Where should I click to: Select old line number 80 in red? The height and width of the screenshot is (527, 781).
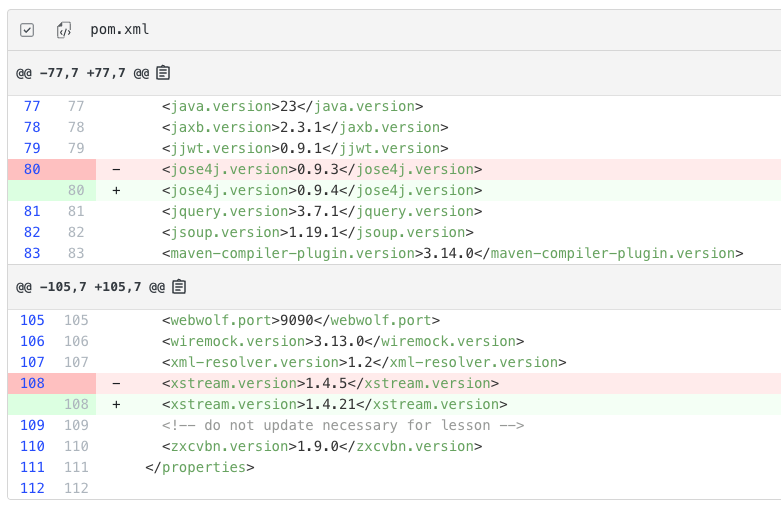pyautogui.click(x=32, y=169)
